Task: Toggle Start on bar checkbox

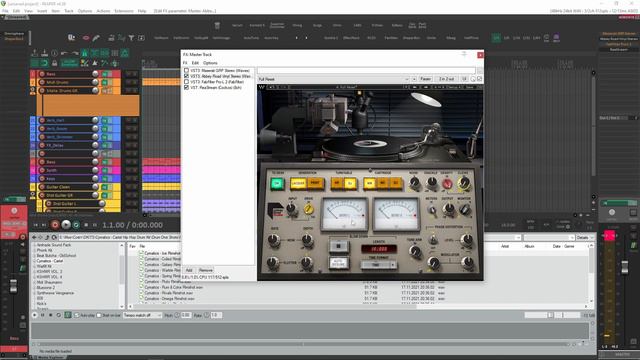Action: [99, 315]
